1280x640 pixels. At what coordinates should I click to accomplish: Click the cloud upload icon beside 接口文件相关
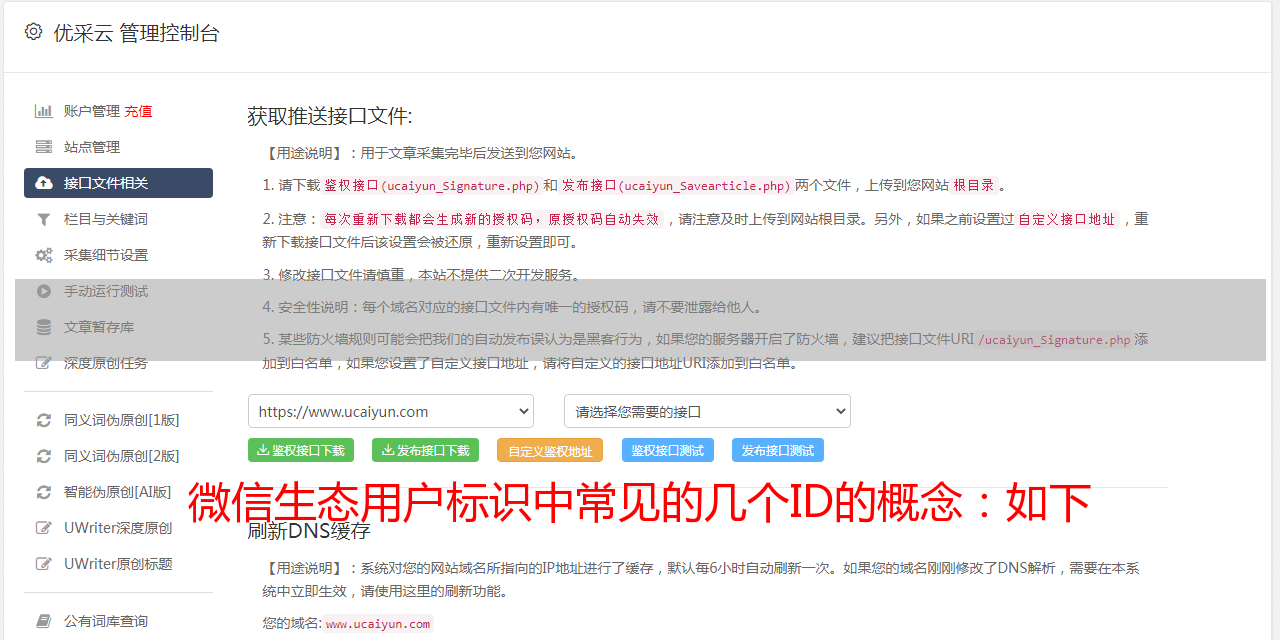(44, 183)
